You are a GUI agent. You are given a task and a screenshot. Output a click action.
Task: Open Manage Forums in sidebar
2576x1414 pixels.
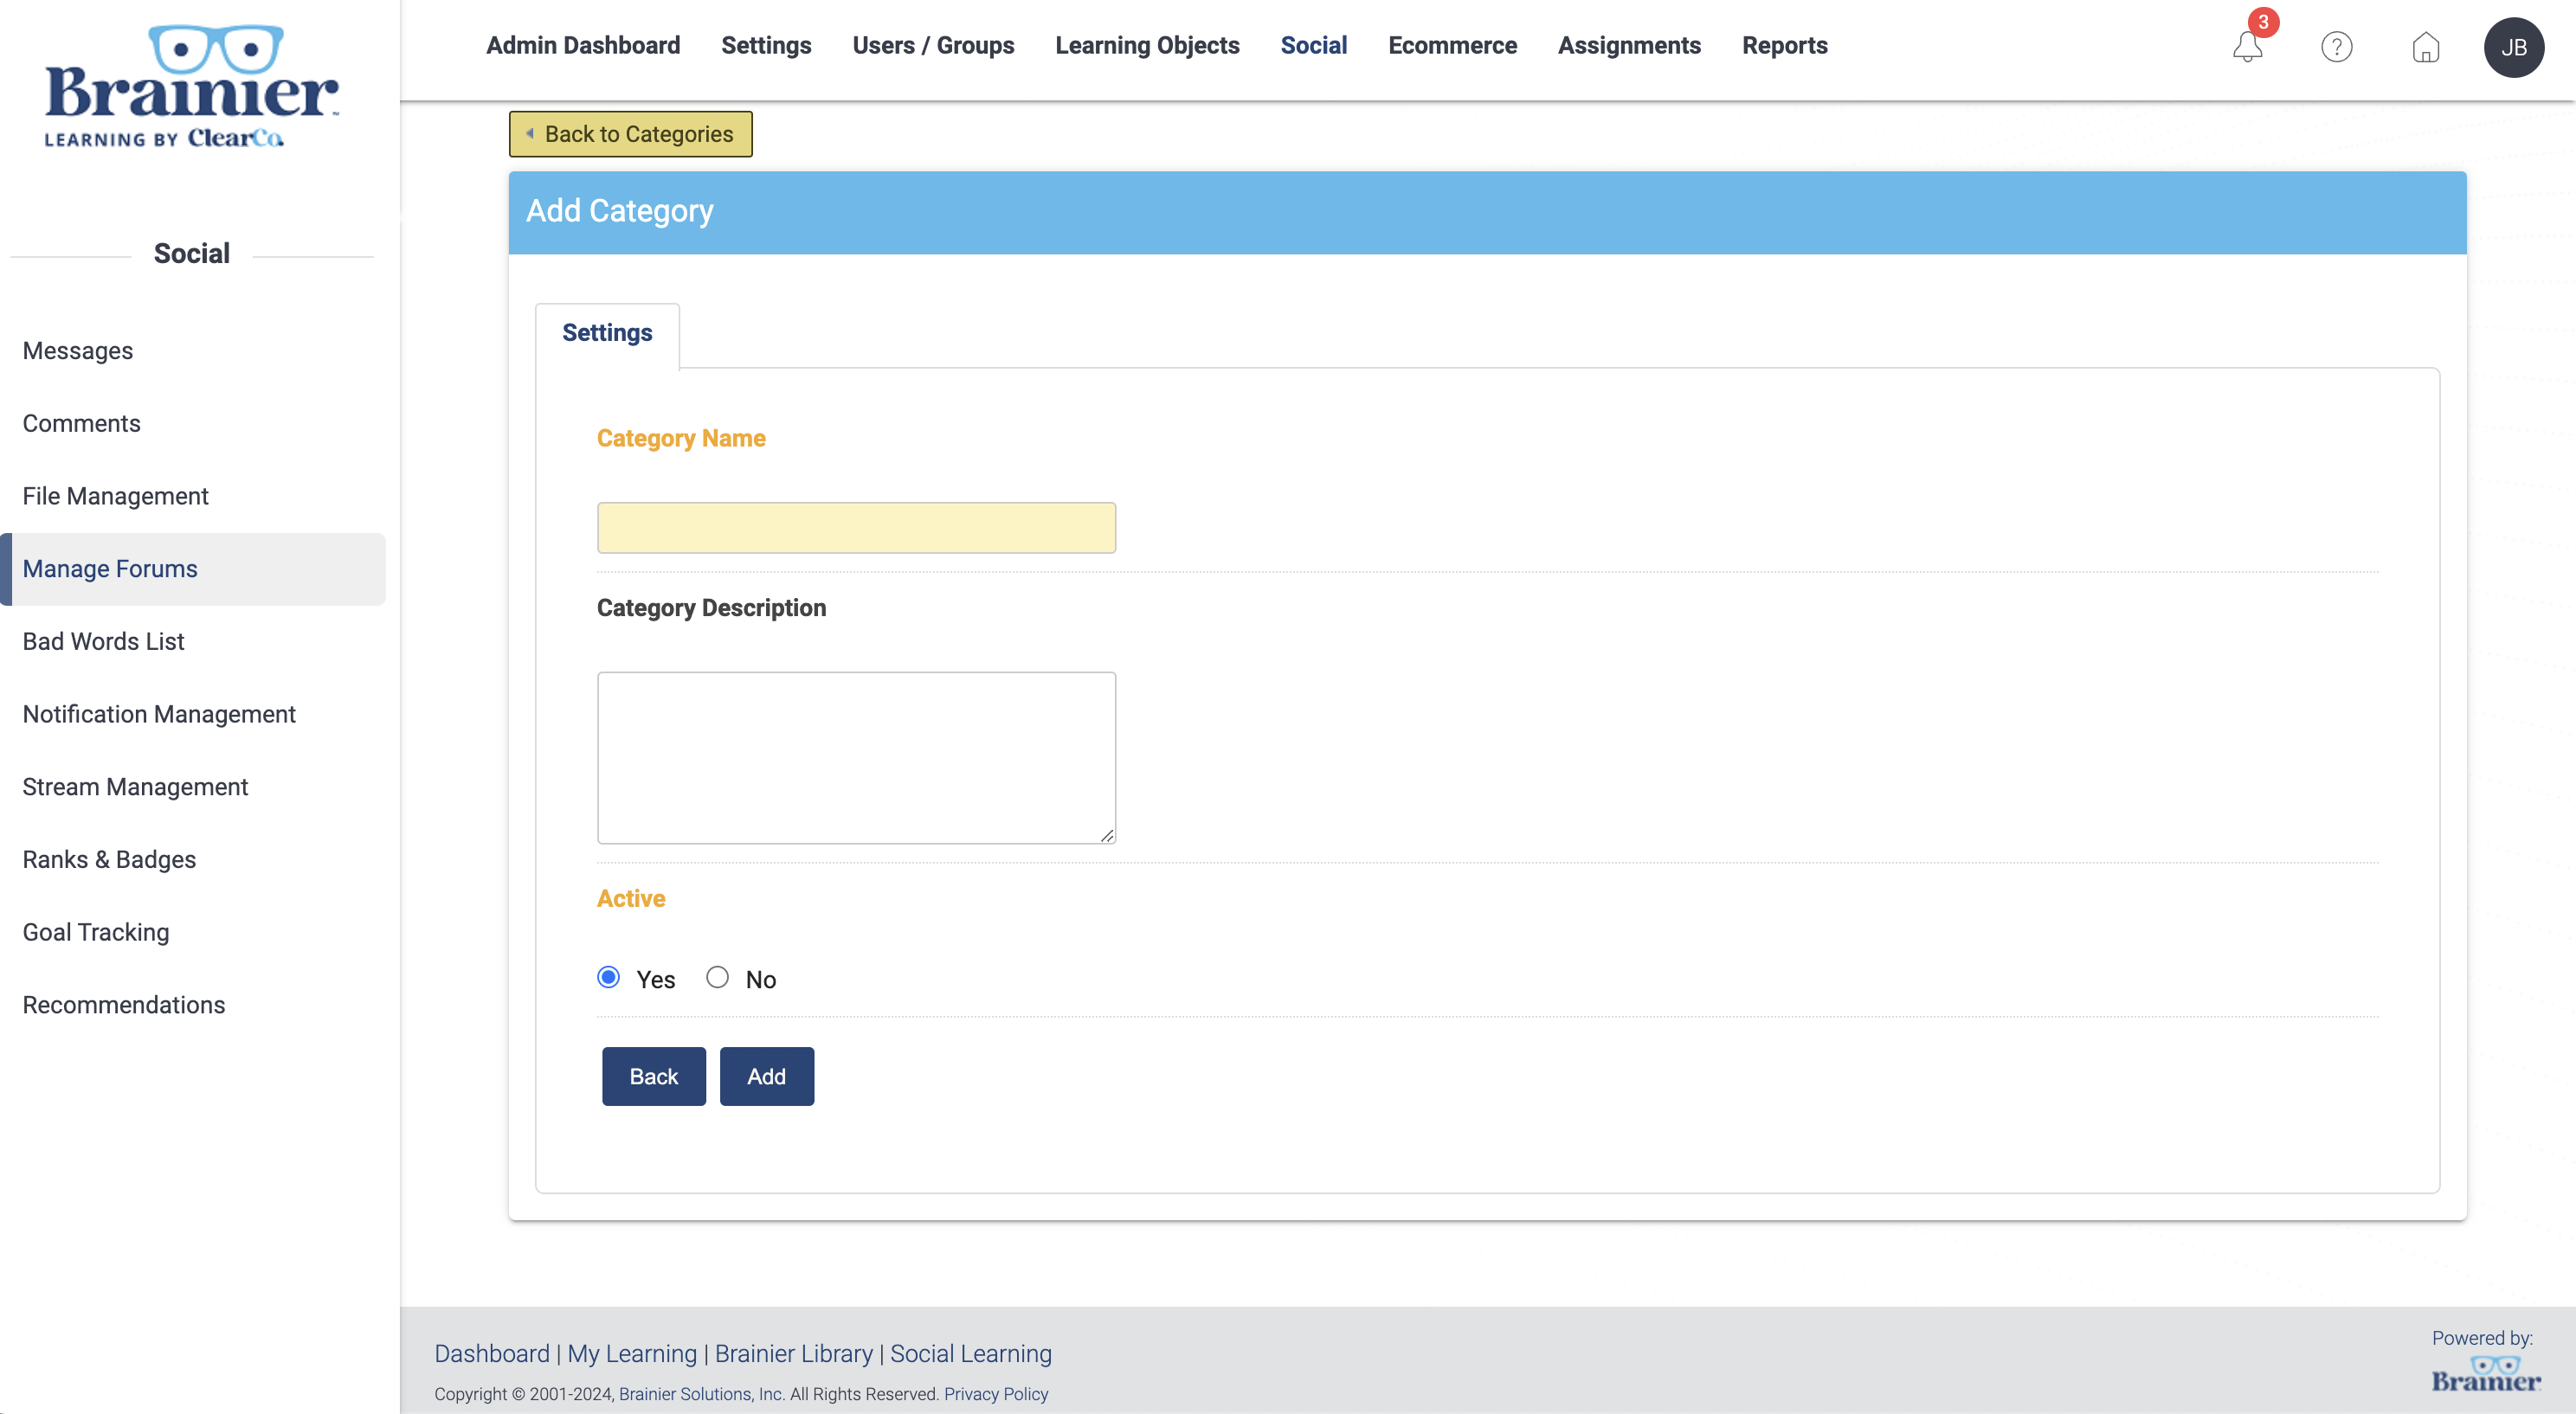click(192, 569)
